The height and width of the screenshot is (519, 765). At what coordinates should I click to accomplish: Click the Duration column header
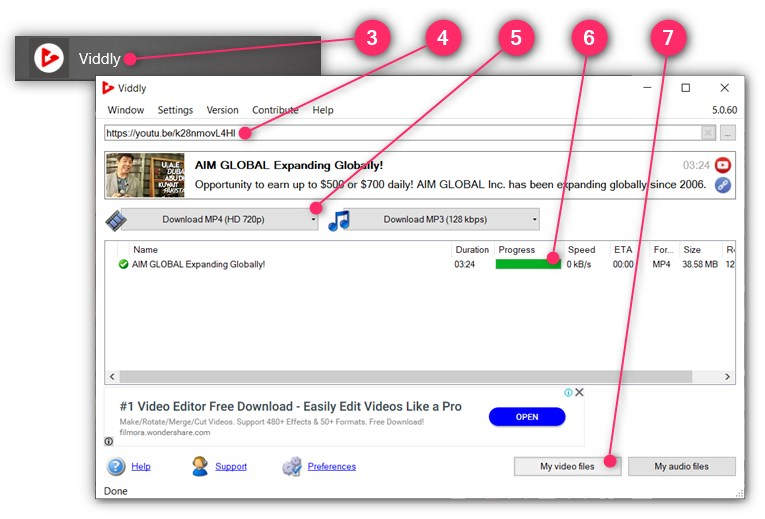472,250
